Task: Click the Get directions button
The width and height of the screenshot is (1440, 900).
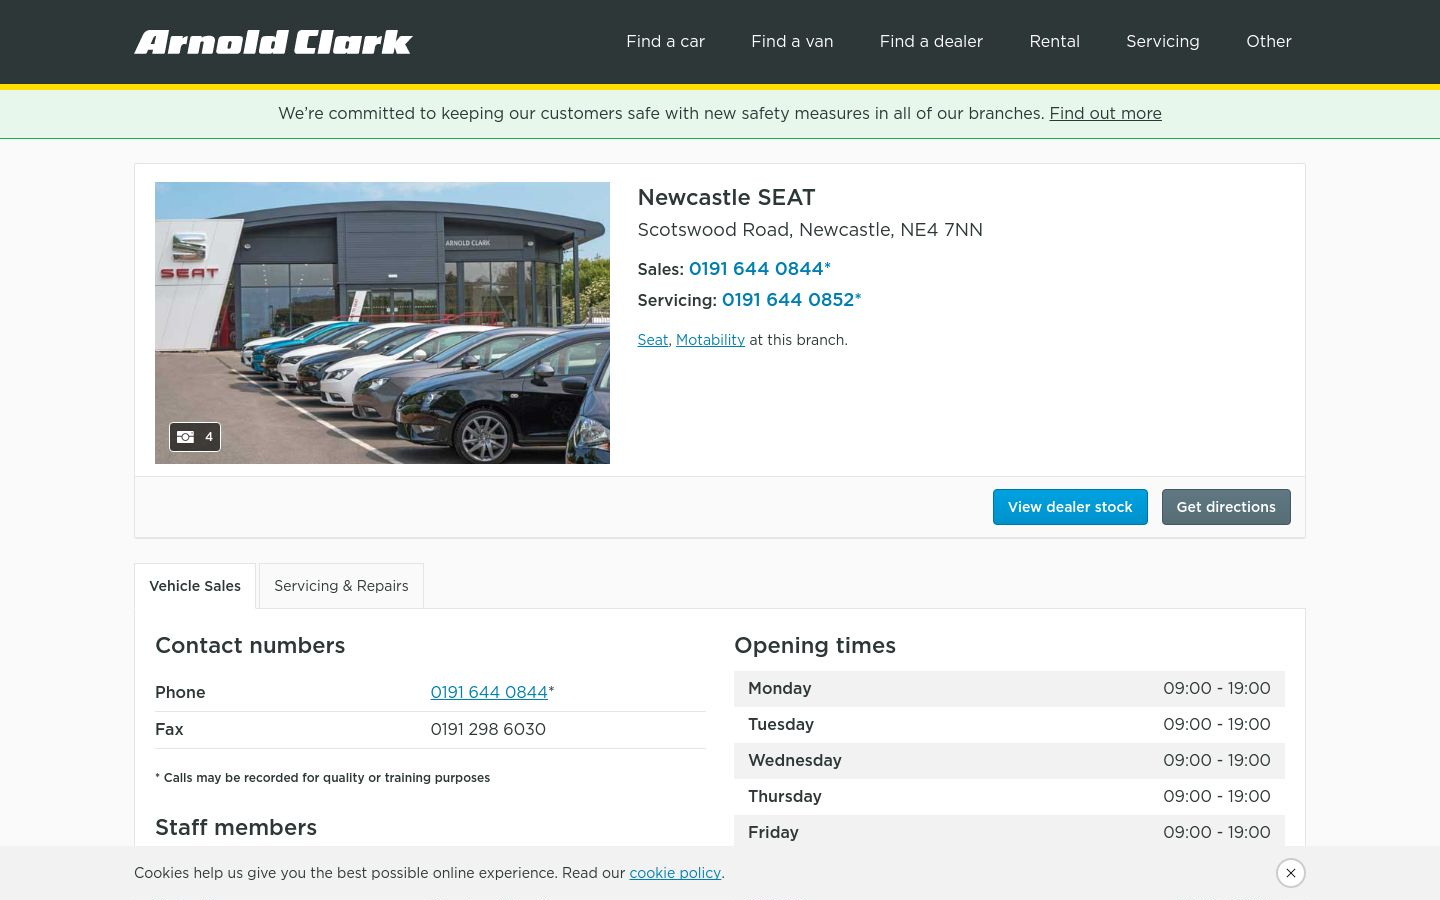Action: coord(1226,507)
